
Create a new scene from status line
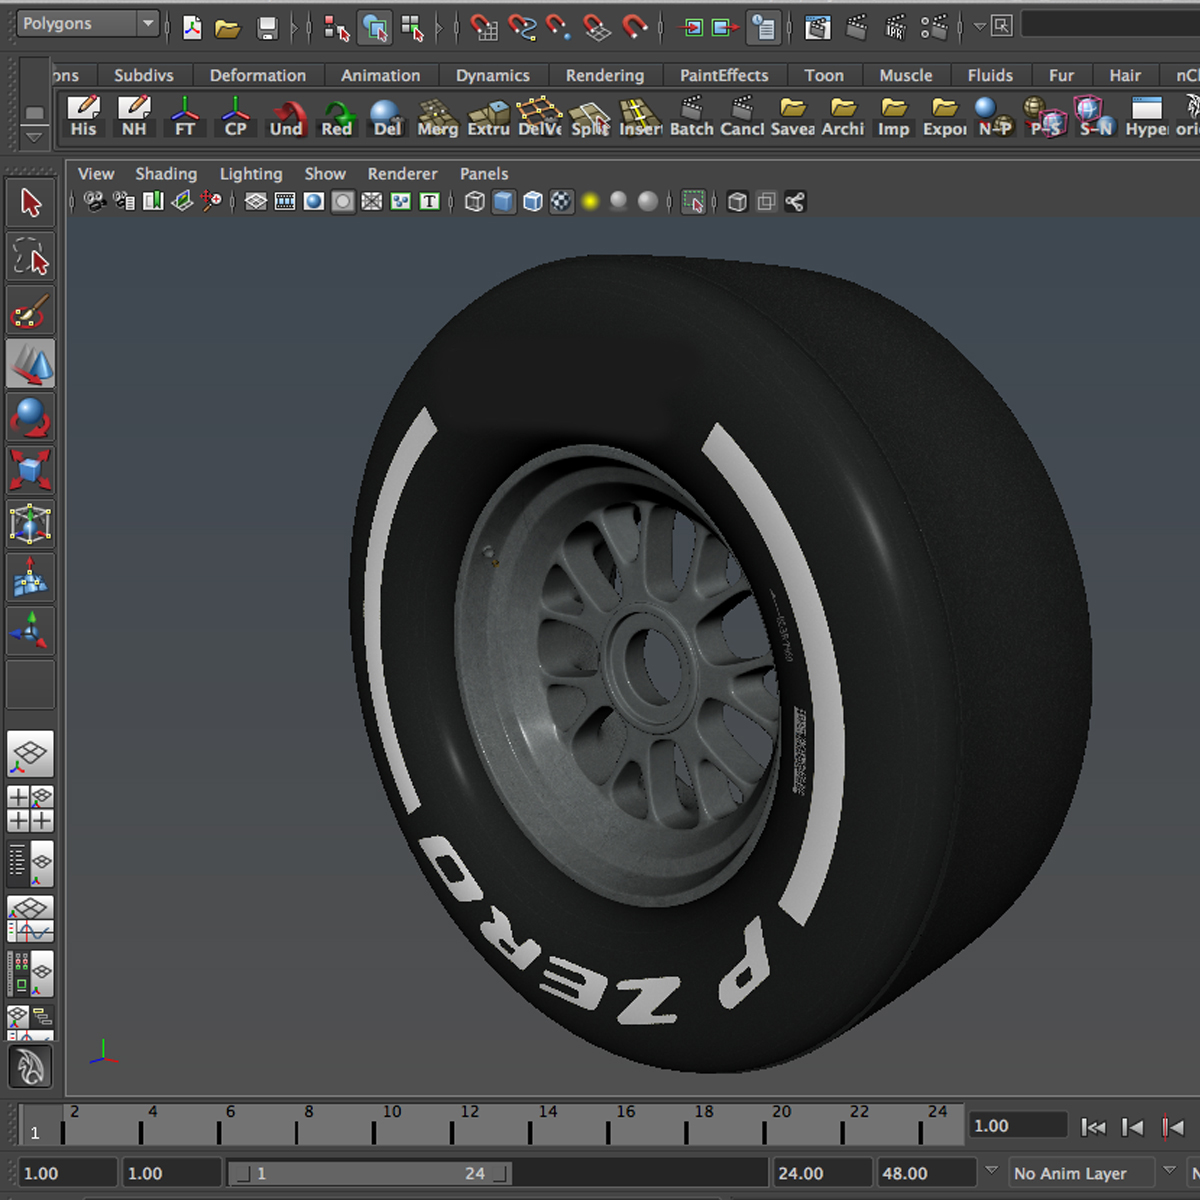[x=192, y=28]
